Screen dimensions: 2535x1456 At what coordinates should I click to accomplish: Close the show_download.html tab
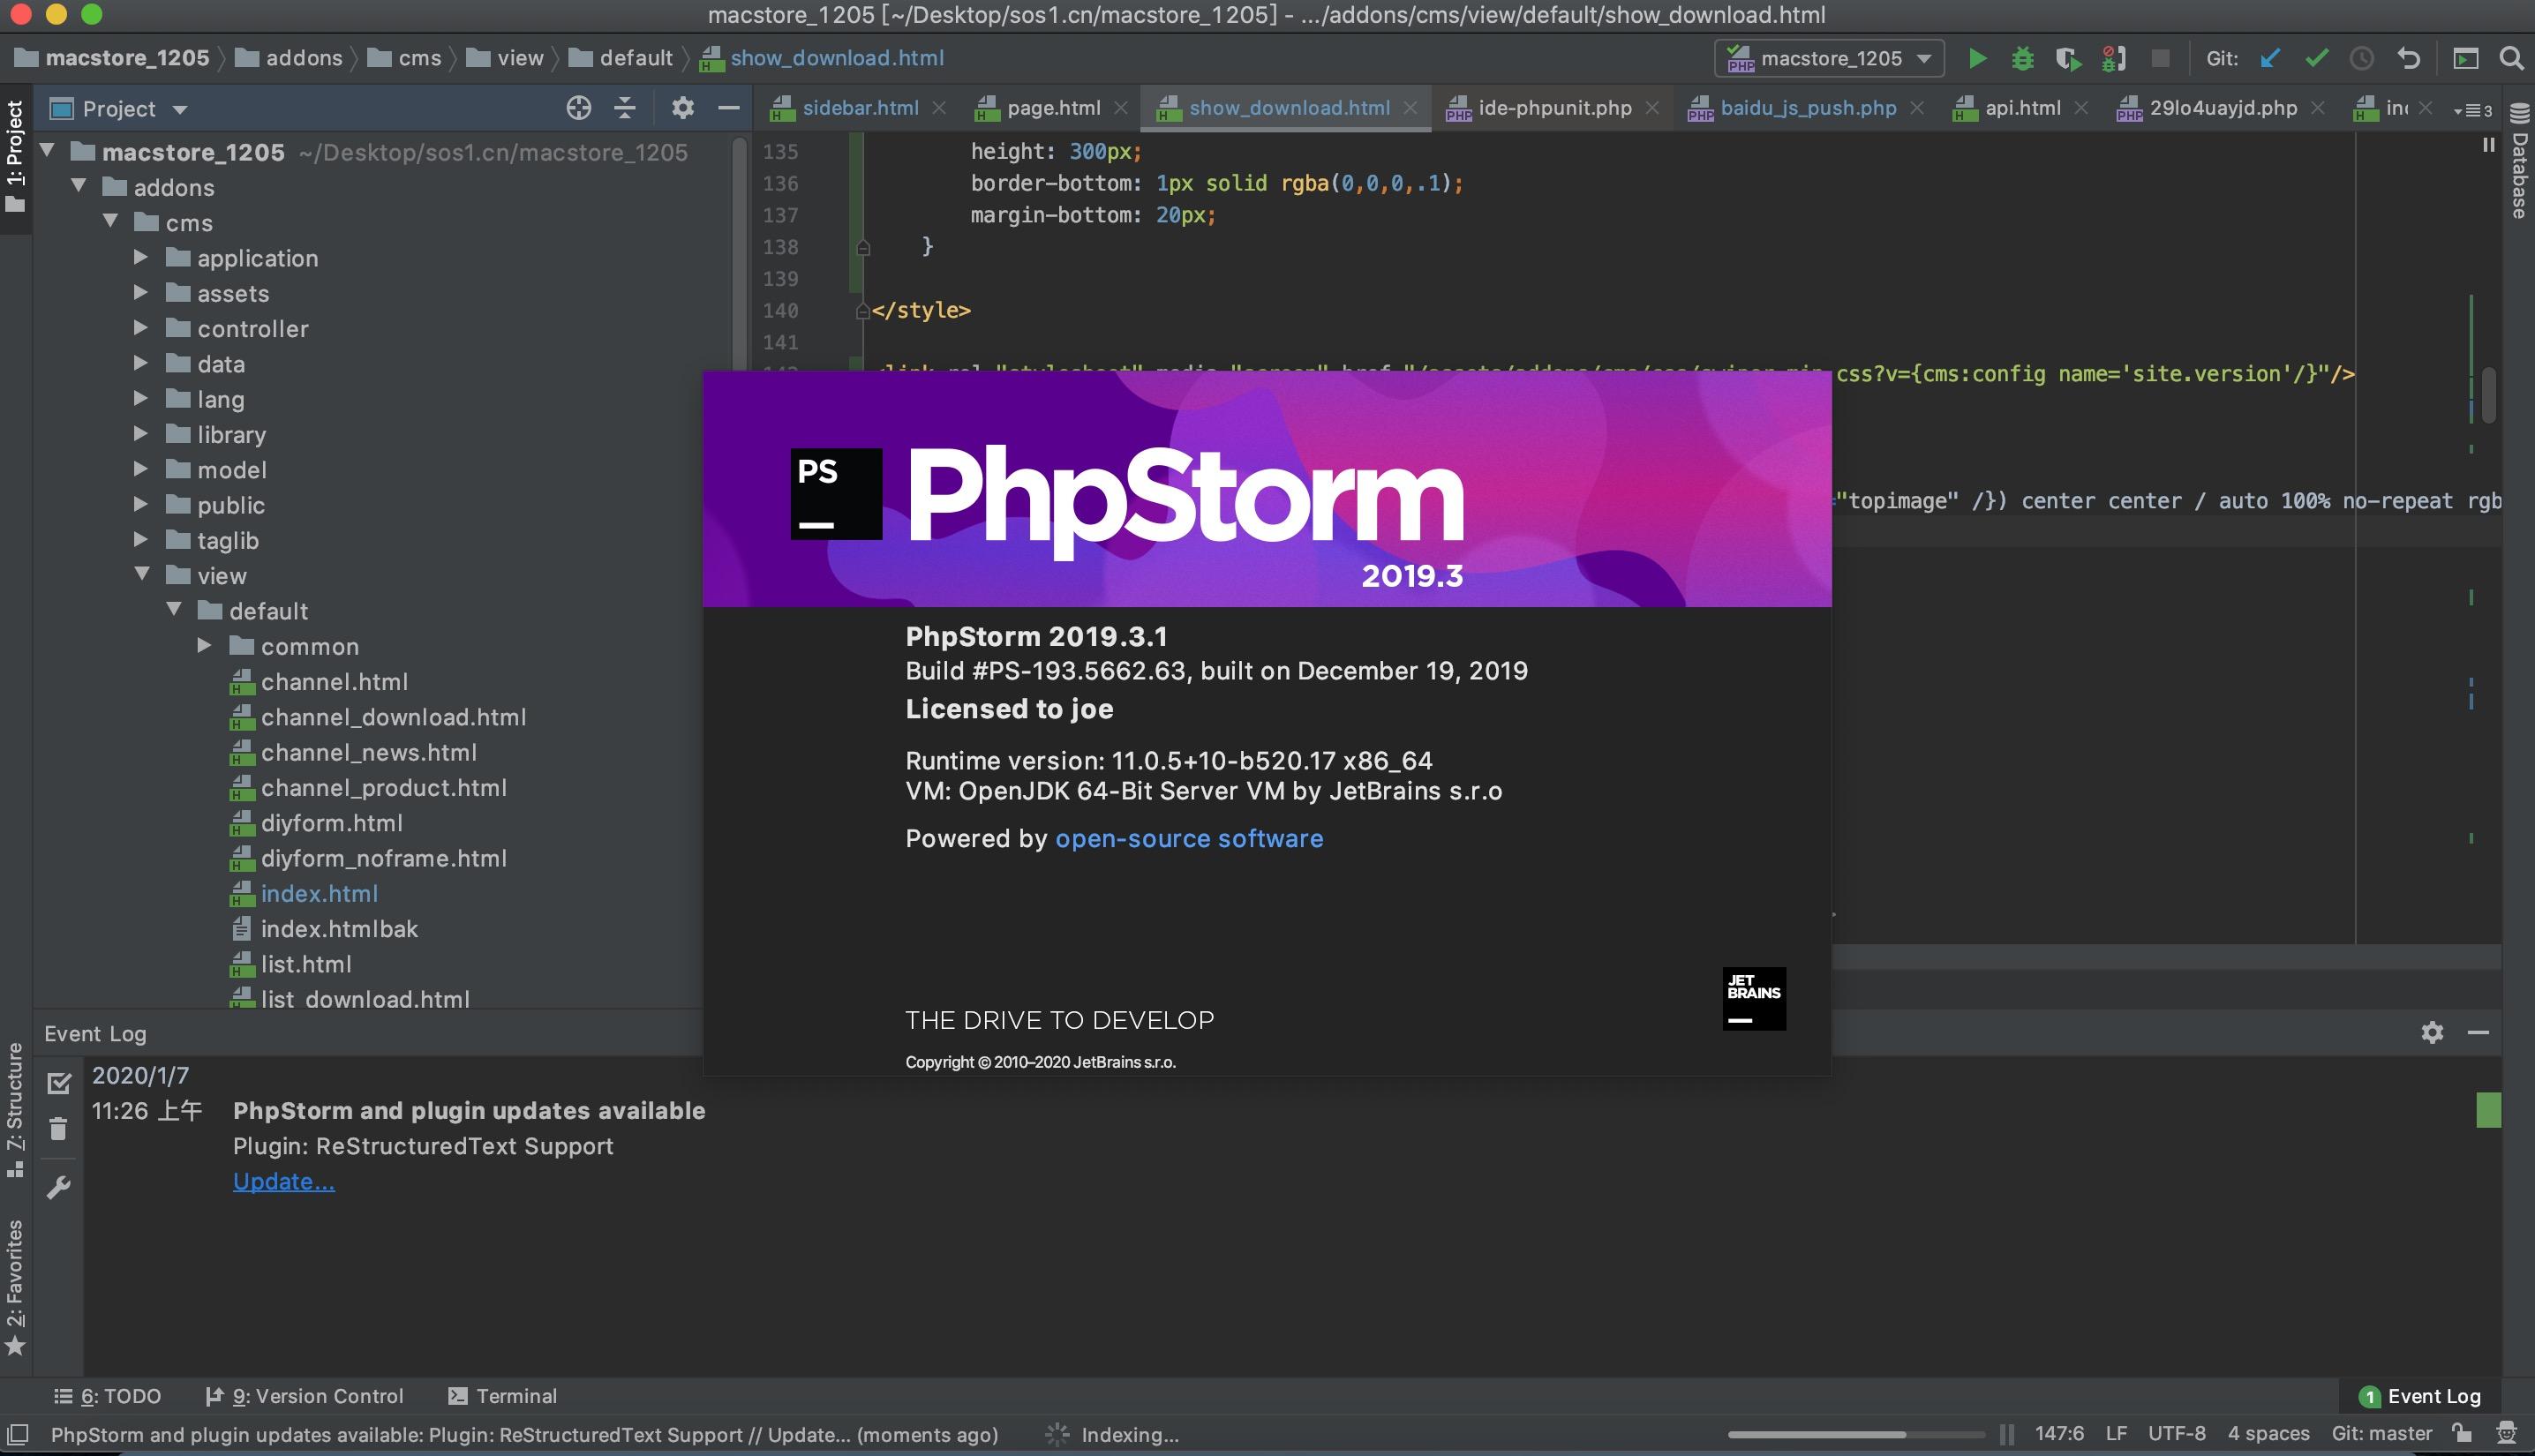point(1411,108)
